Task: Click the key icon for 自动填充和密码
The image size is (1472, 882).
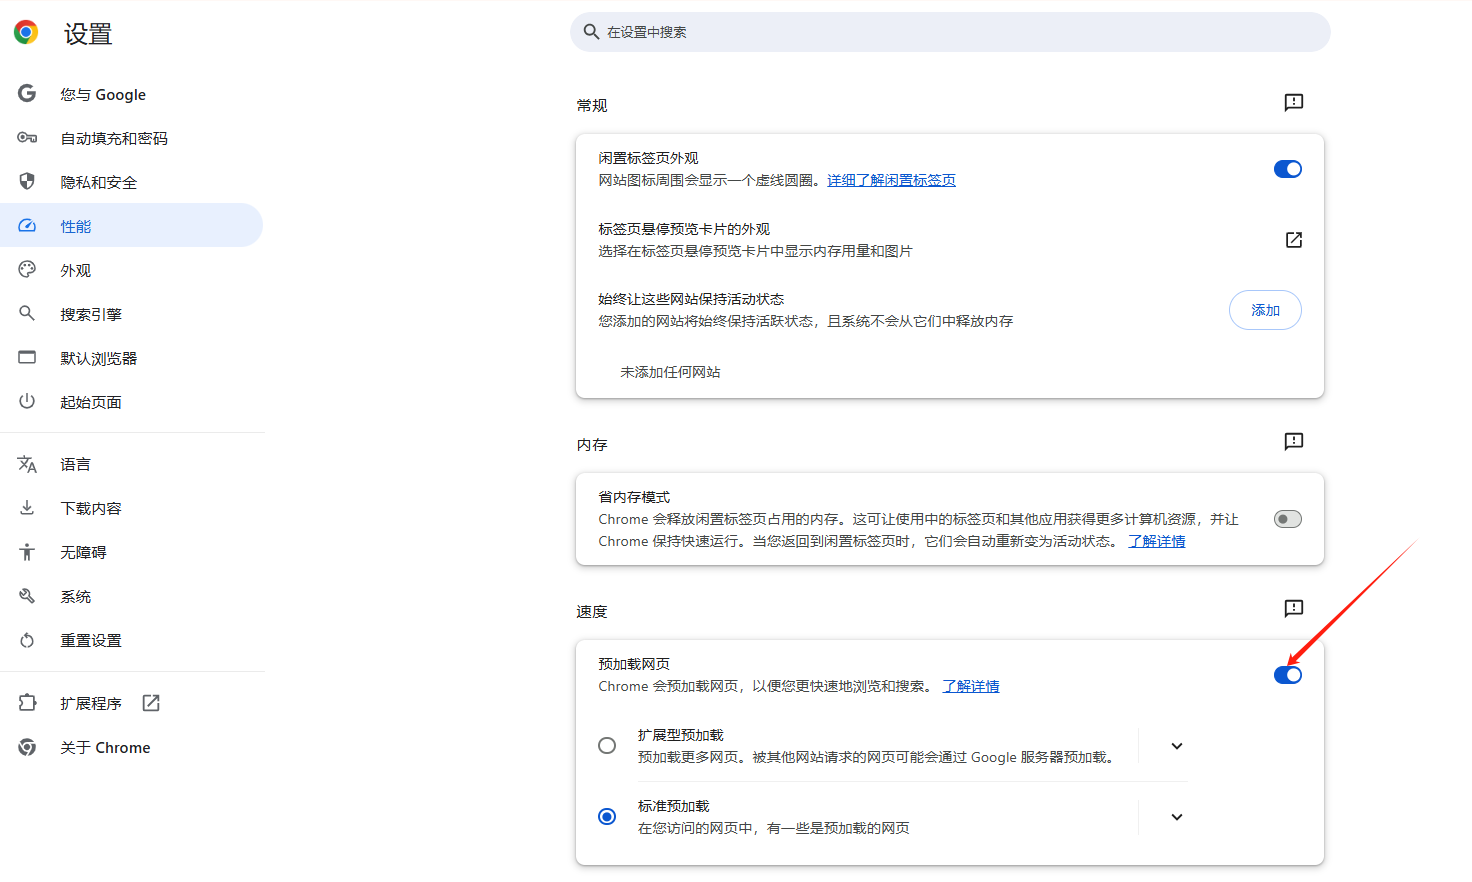Action: point(27,138)
